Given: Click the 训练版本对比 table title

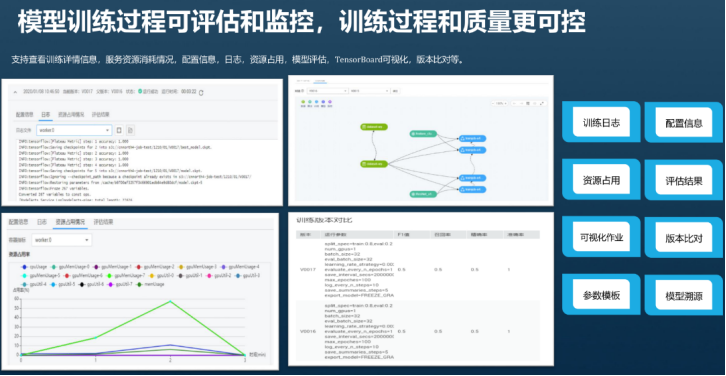Looking at the screenshot, I should click(324, 220).
